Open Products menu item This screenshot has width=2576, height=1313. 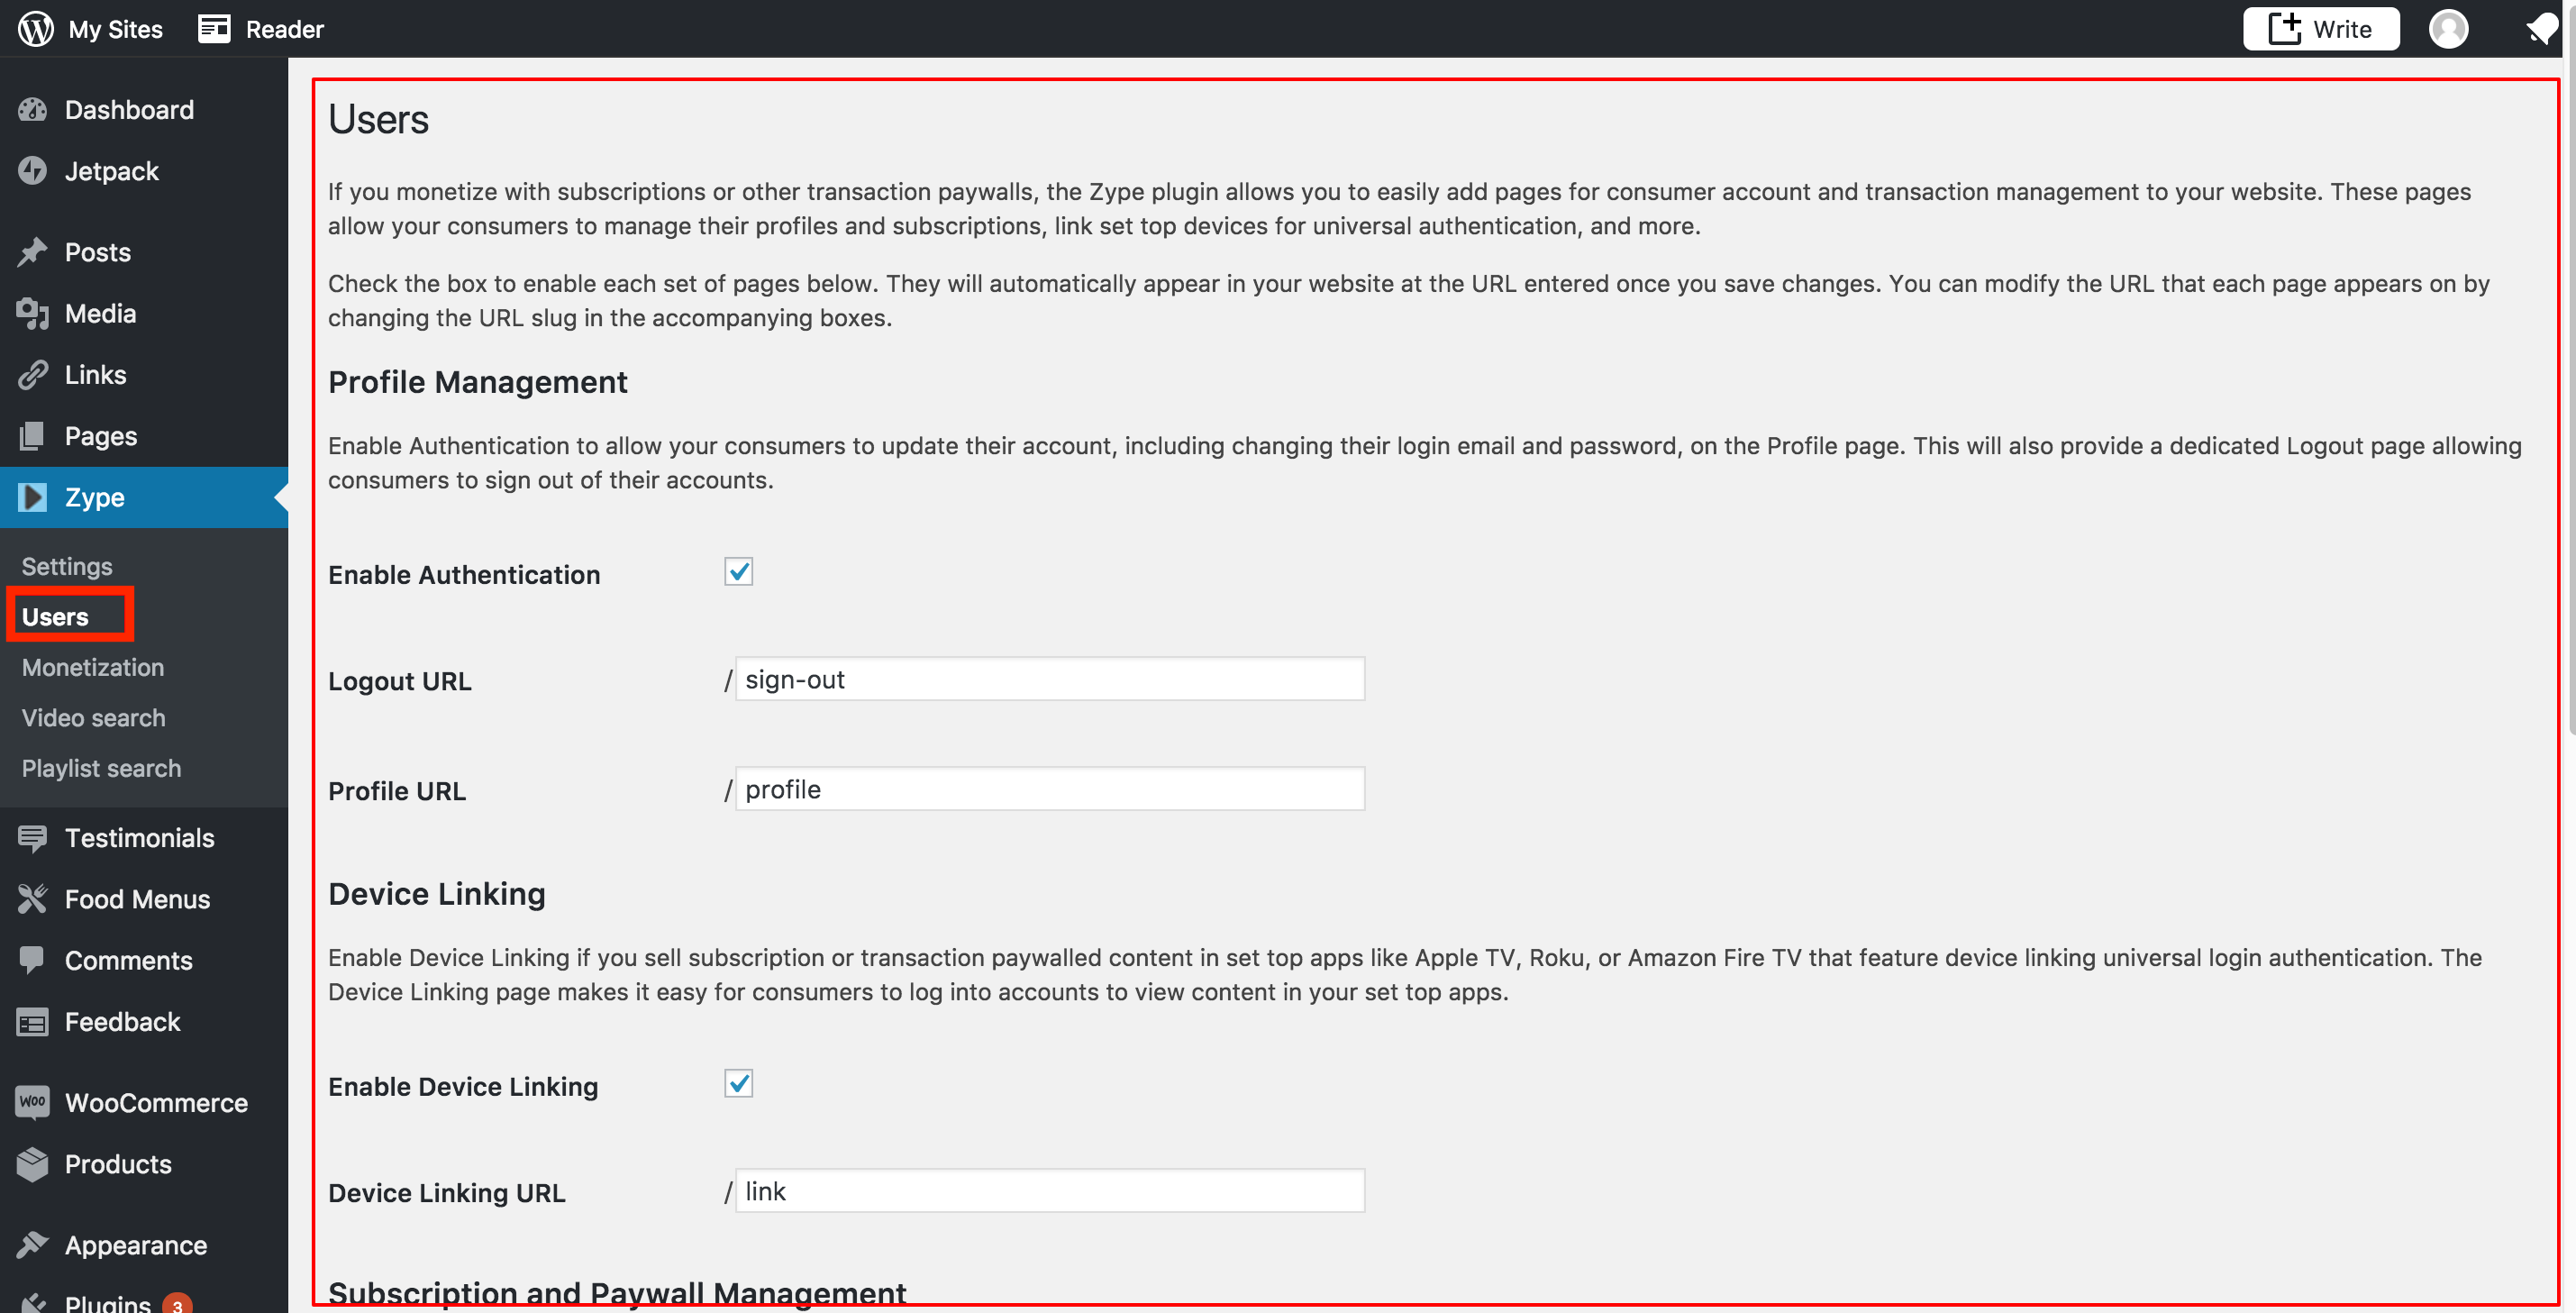click(144, 1164)
